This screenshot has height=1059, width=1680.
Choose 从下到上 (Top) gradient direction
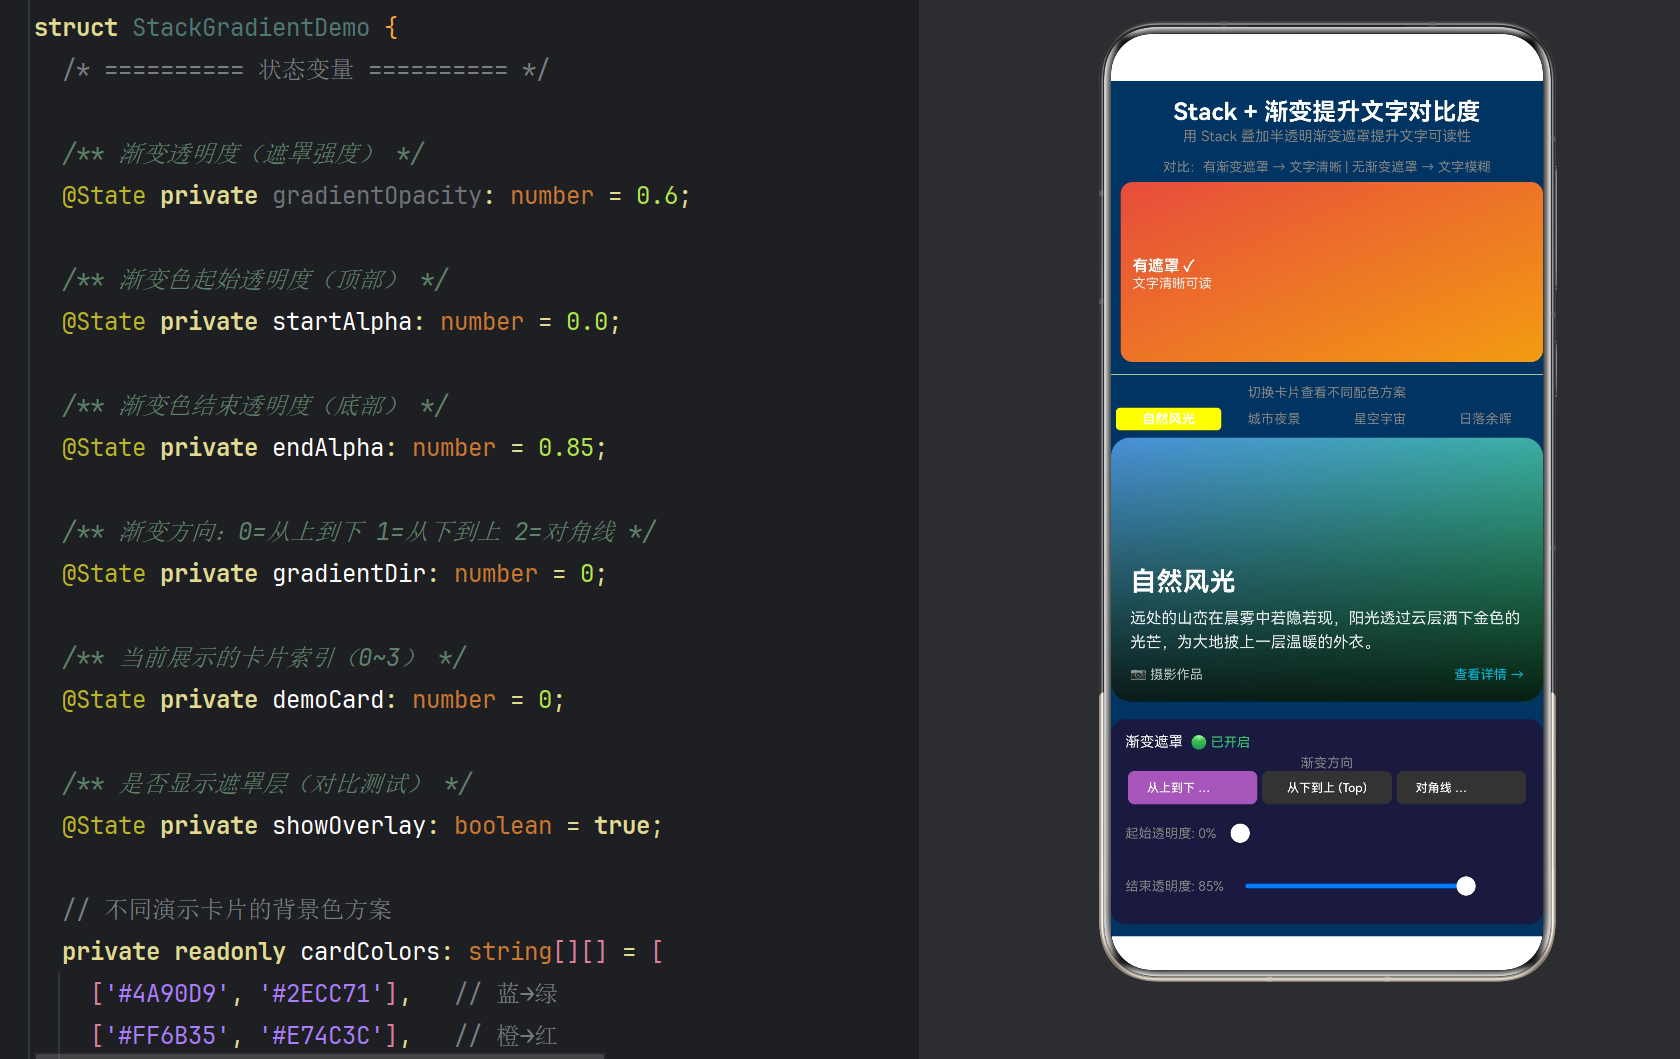(x=1327, y=788)
